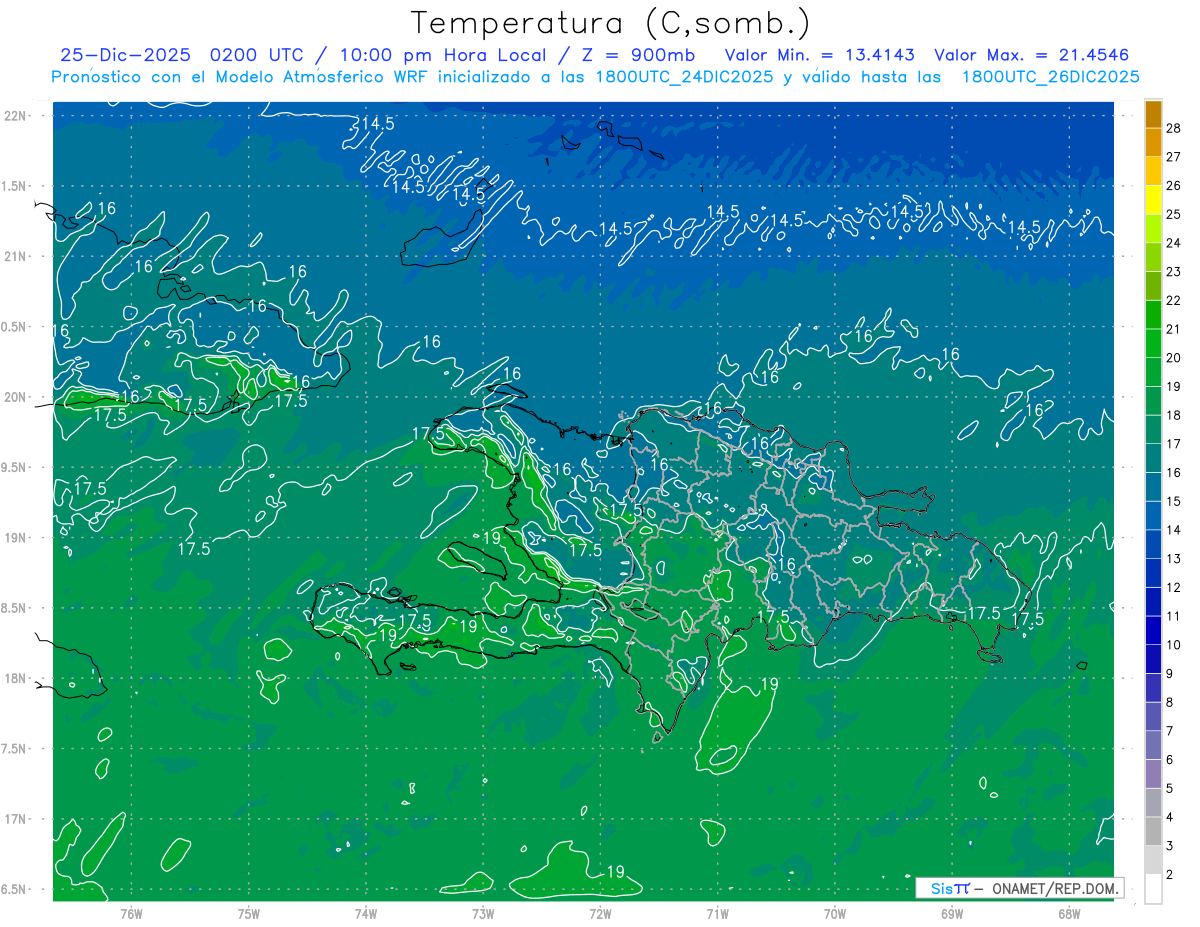Screen dimensions: 1200x927
Task: Click the "17N" latitude axis label
Action: pyautogui.click(x=17, y=819)
